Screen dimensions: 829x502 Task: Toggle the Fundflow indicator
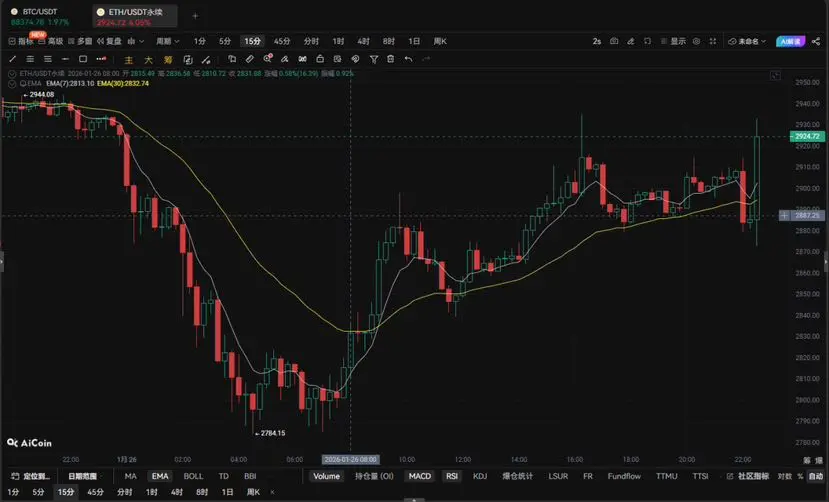click(x=624, y=476)
